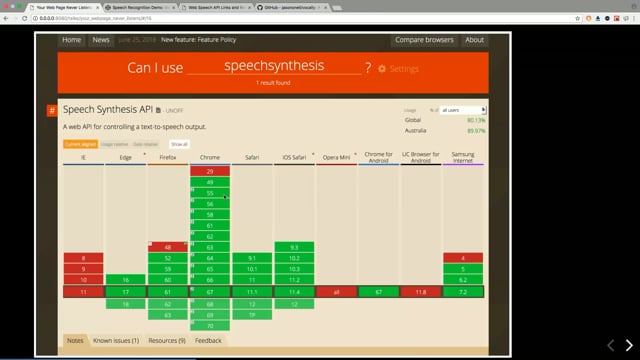Open the Chrome browser menu dots
Screen dimensions: 640x360
coord(634,18)
